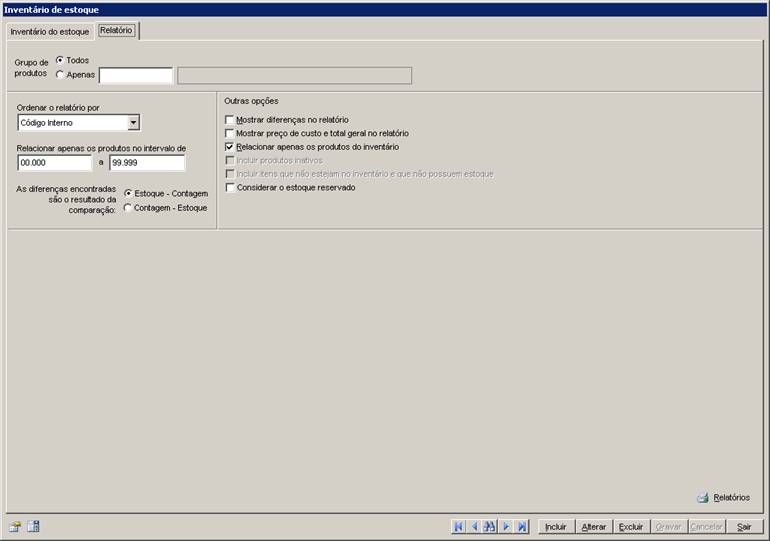This screenshot has width=770, height=541.
Task: Select the Relatório tab
Action: click(116, 30)
